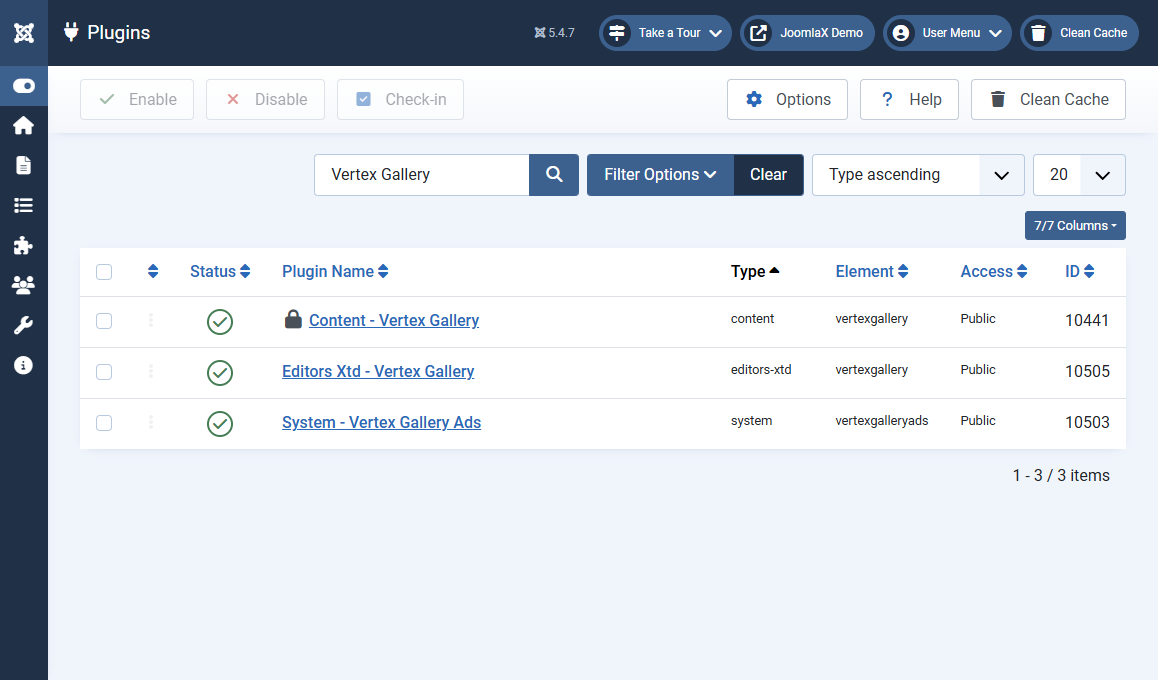The width and height of the screenshot is (1158, 680).
Task: Sort by the ordering column arrows icon
Action: pyautogui.click(x=153, y=271)
